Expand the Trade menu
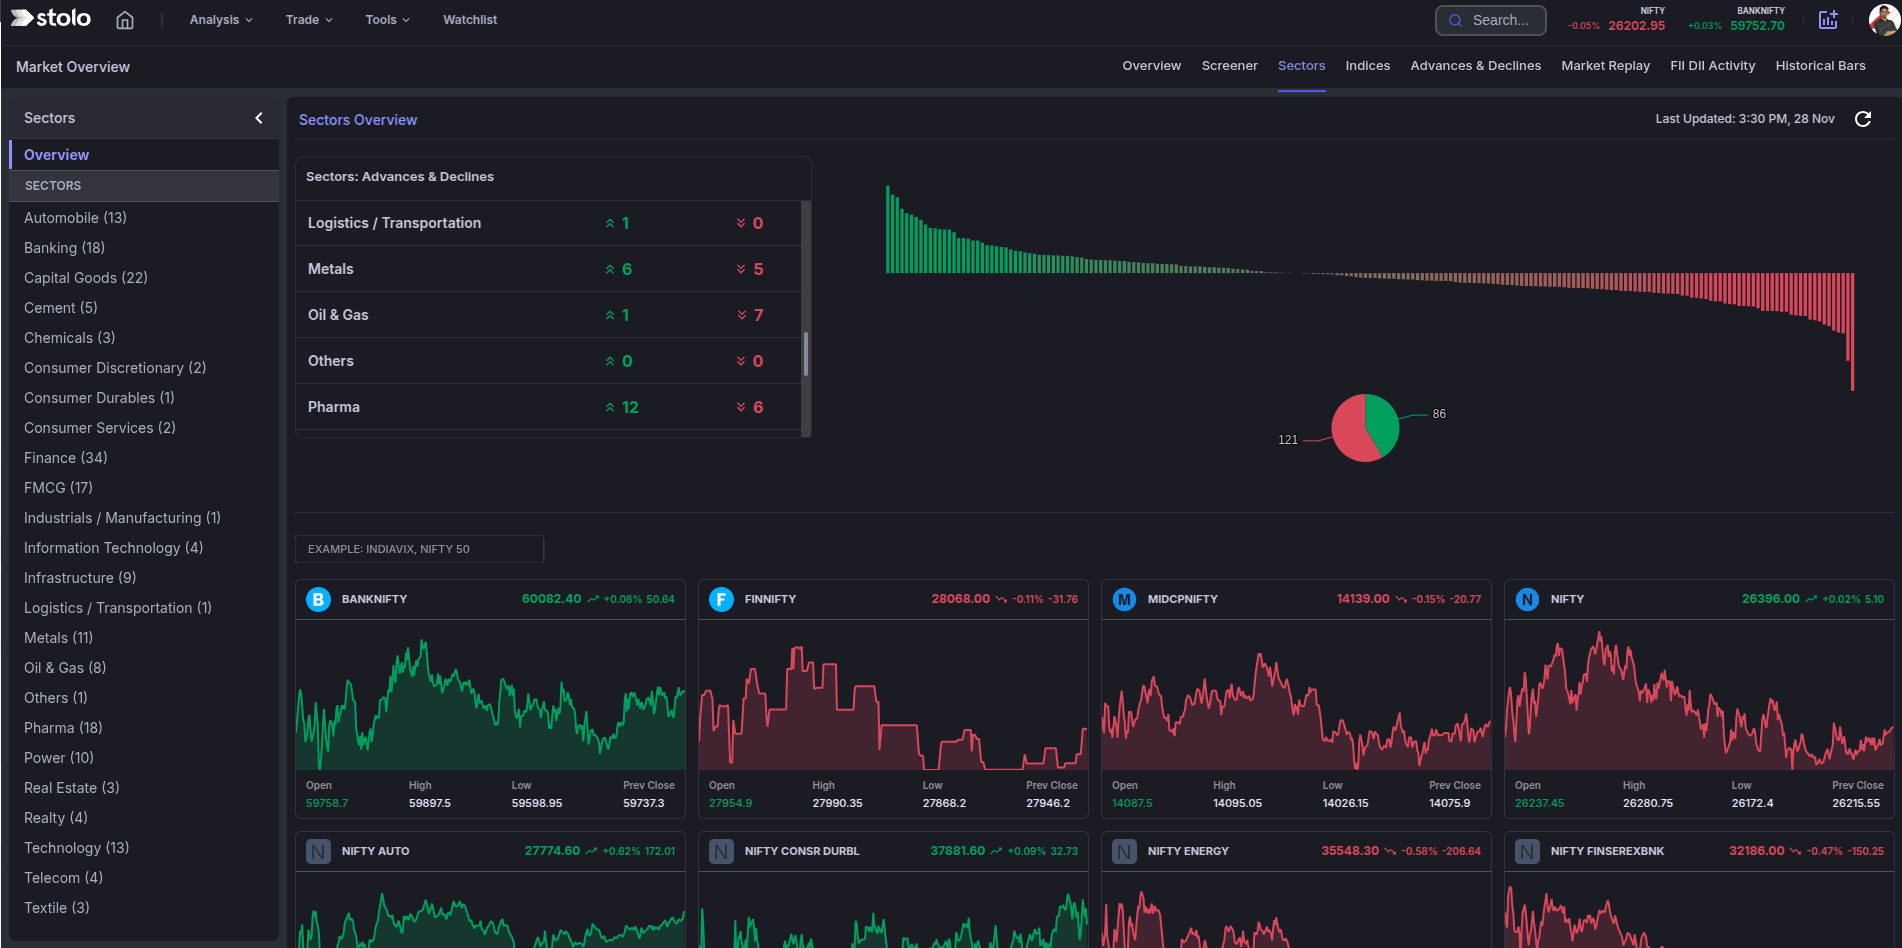This screenshot has width=1902, height=948. [x=307, y=19]
